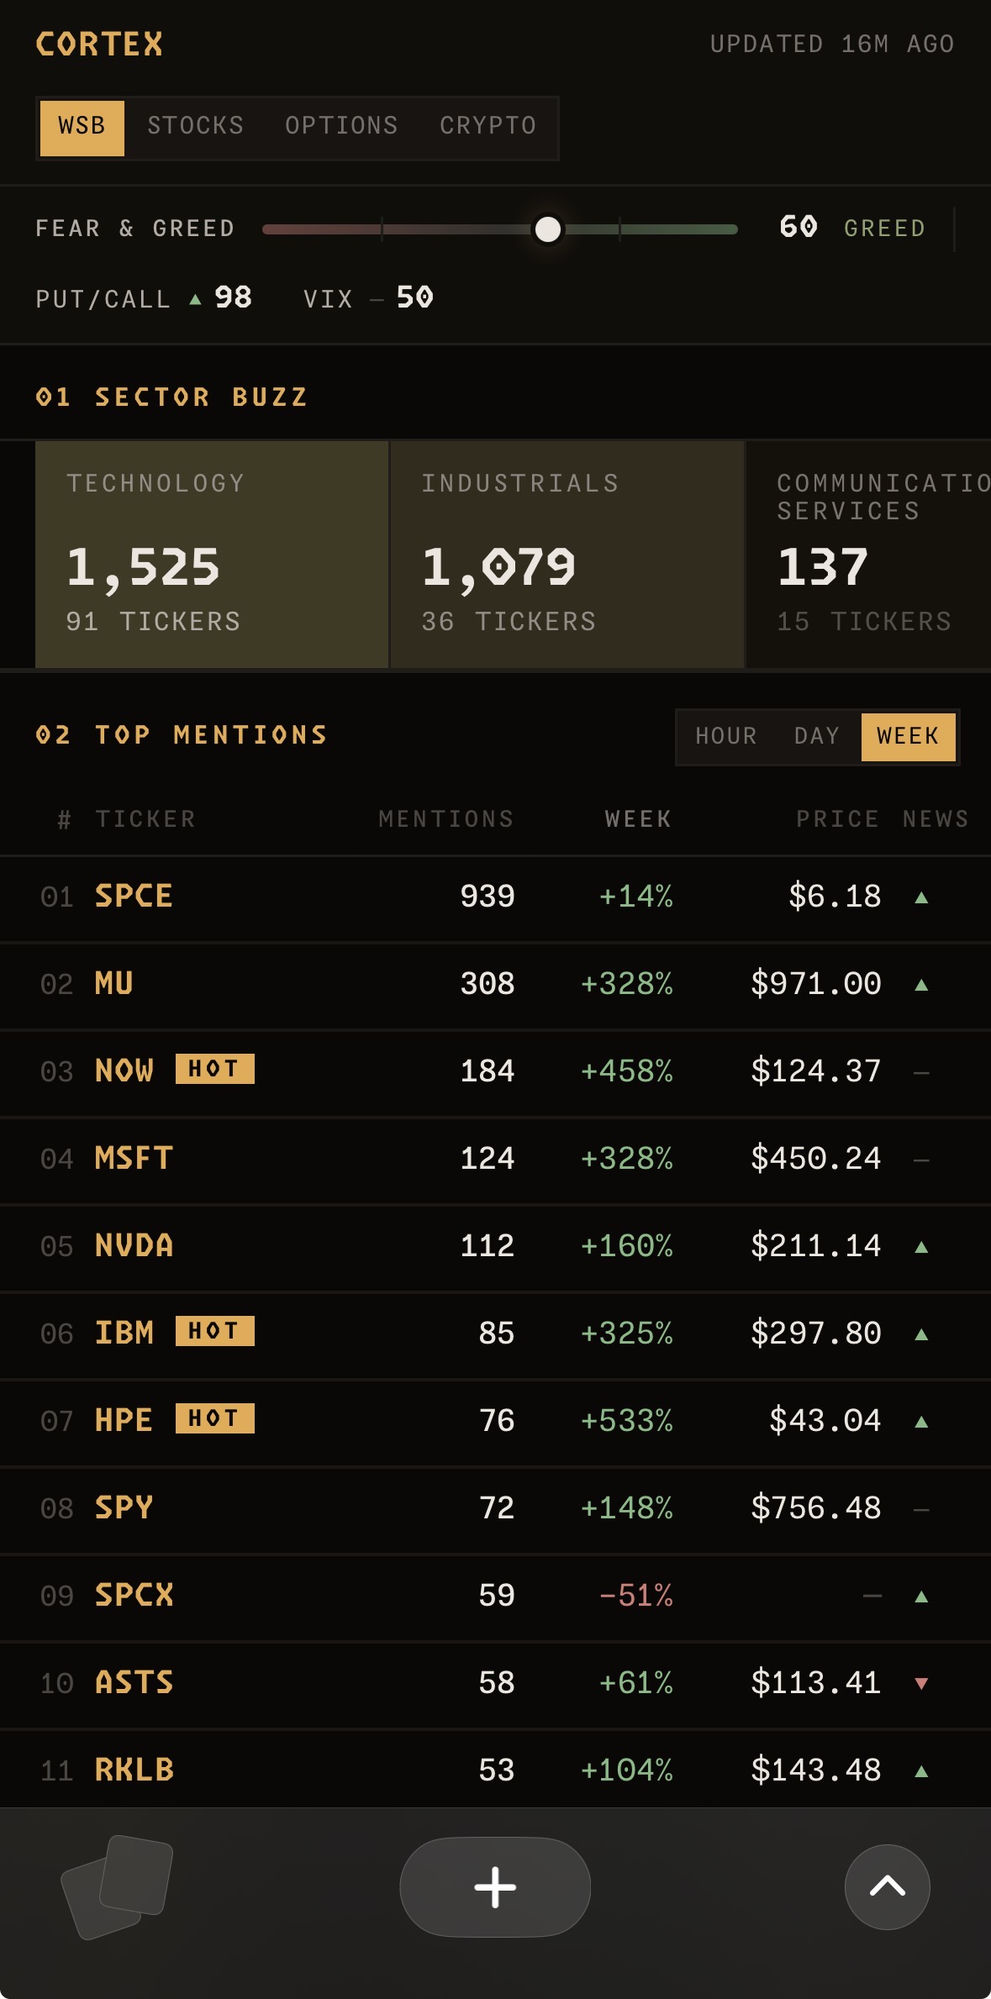Screen dimensions: 991x1999
Task: Click ASTS news down-triangle indicator
Action: tap(921, 1684)
